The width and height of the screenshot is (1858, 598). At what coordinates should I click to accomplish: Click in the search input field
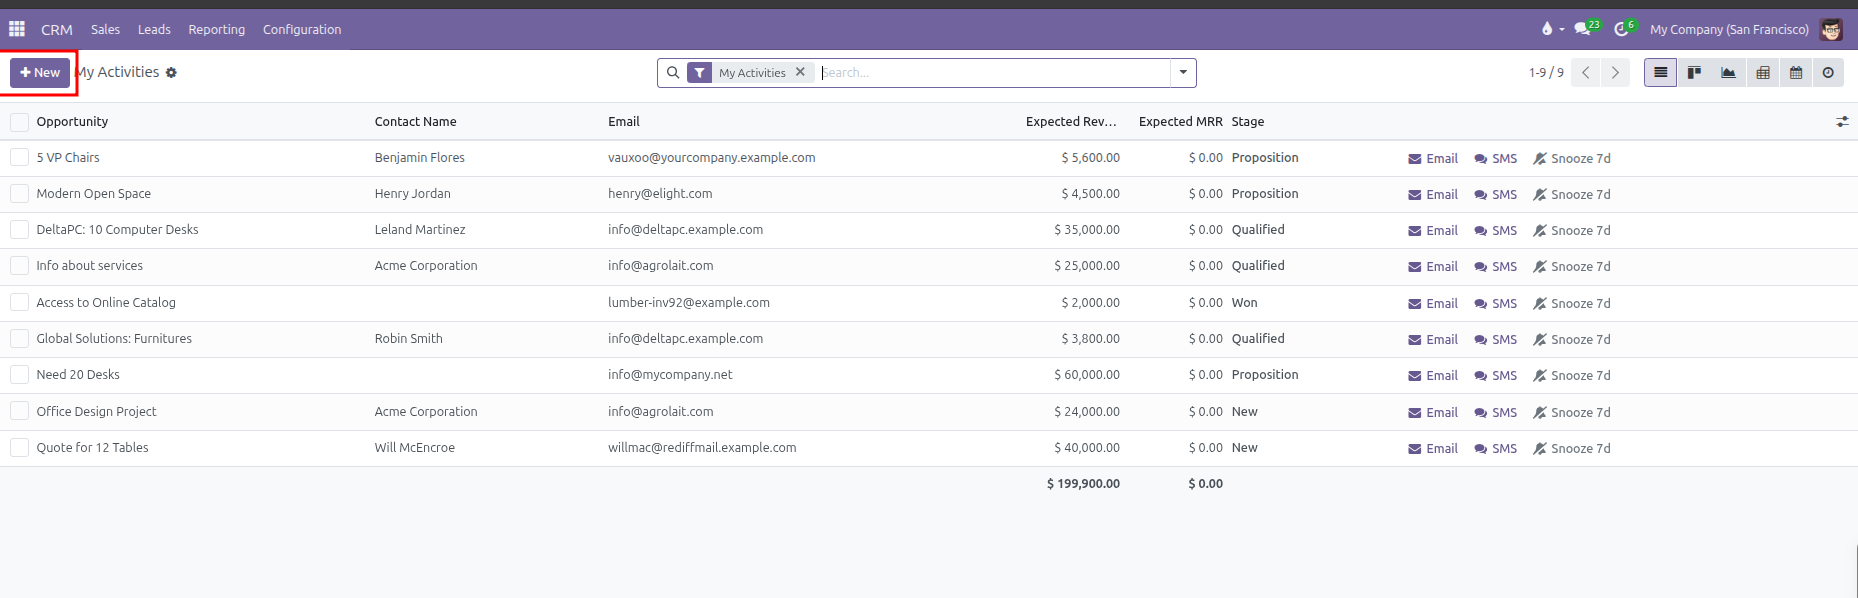point(994,73)
